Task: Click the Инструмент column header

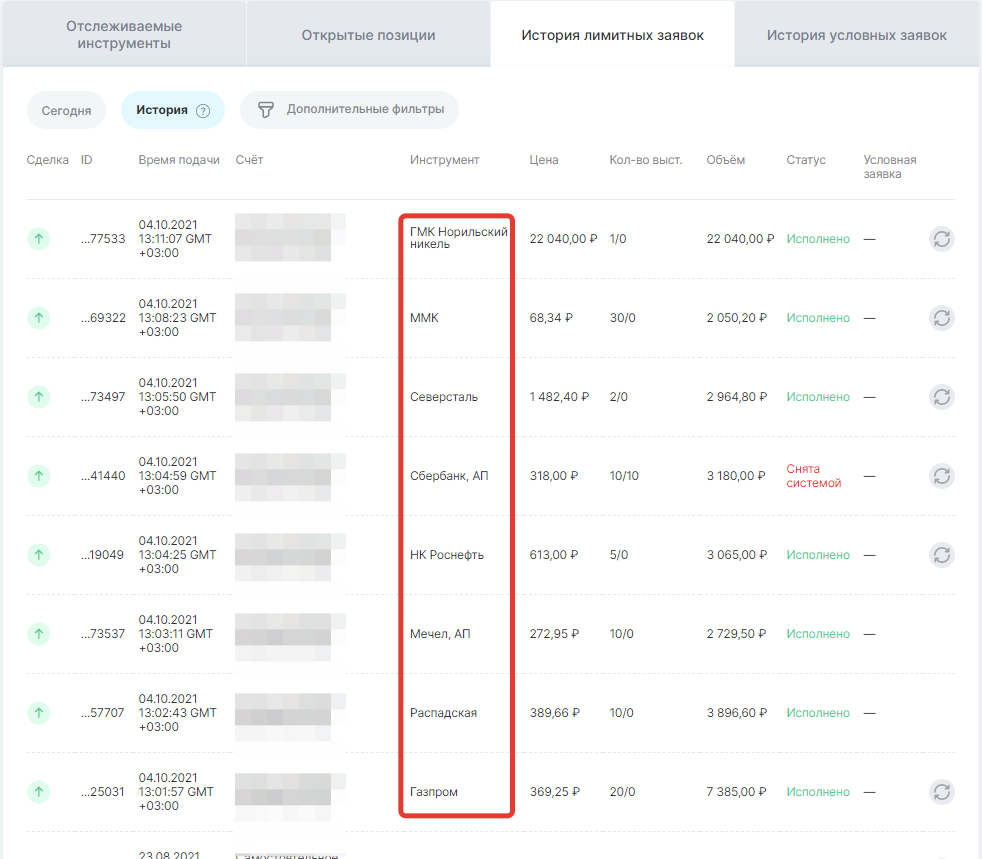Action: [x=445, y=160]
